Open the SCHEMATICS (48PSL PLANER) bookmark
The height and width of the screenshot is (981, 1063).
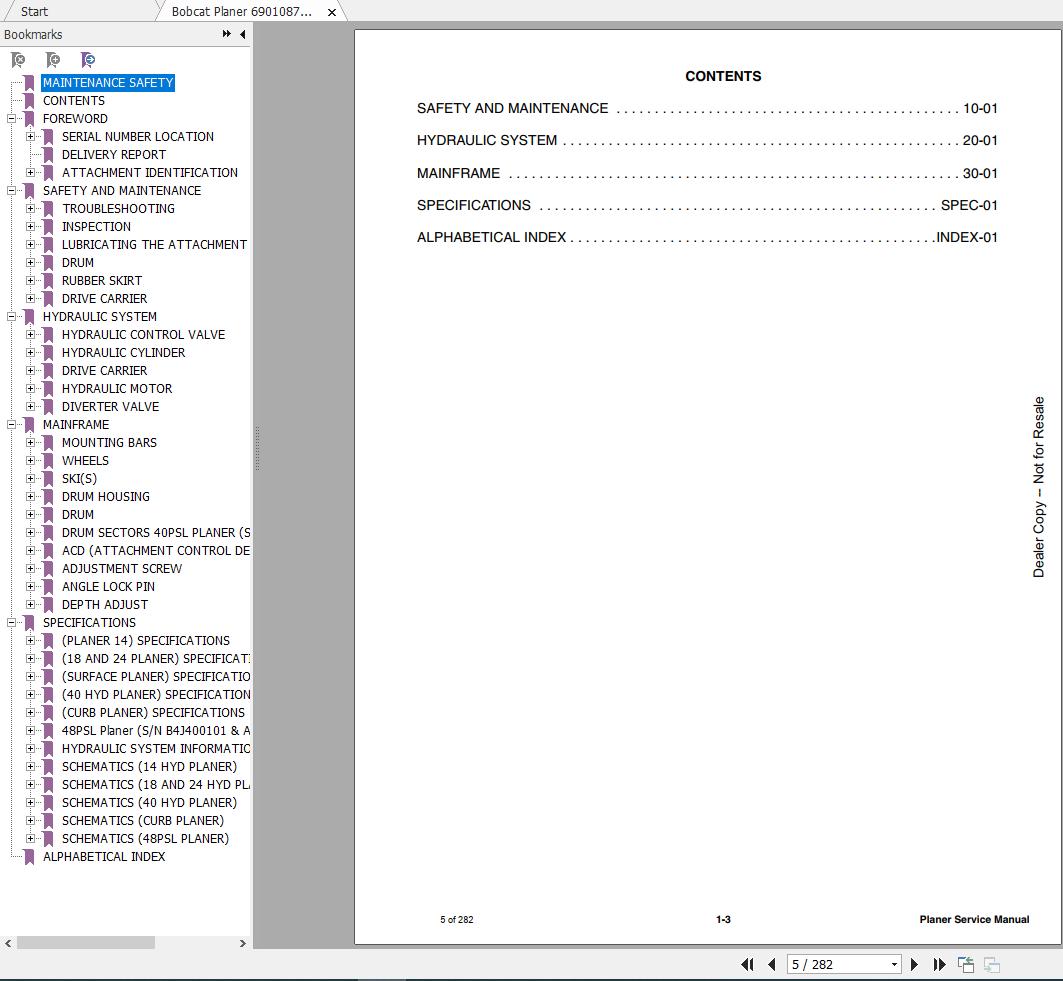[145, 839]
